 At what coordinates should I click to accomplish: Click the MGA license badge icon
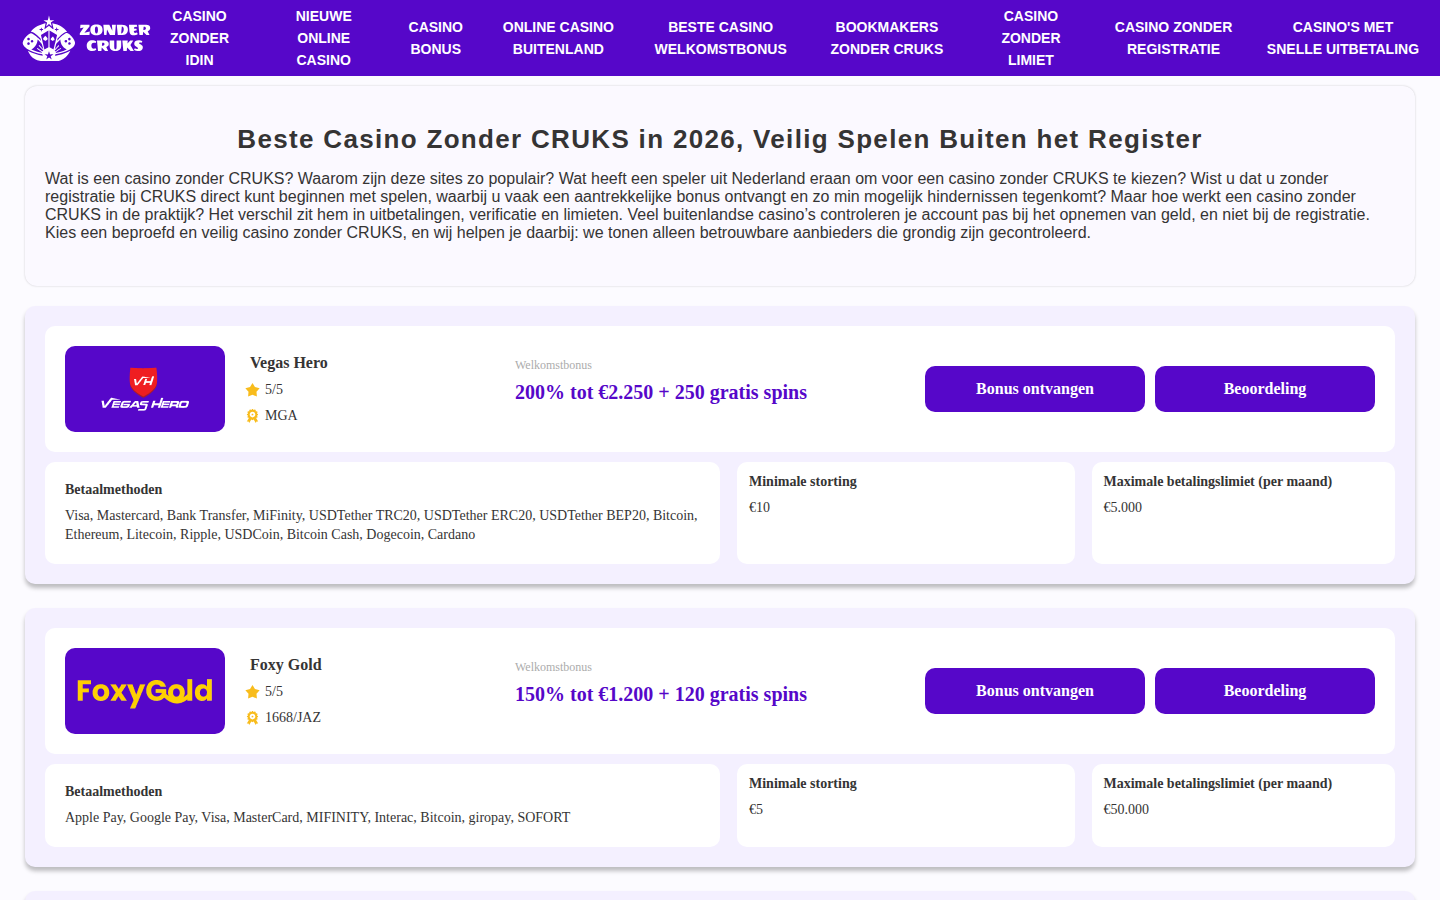[253, 416]
